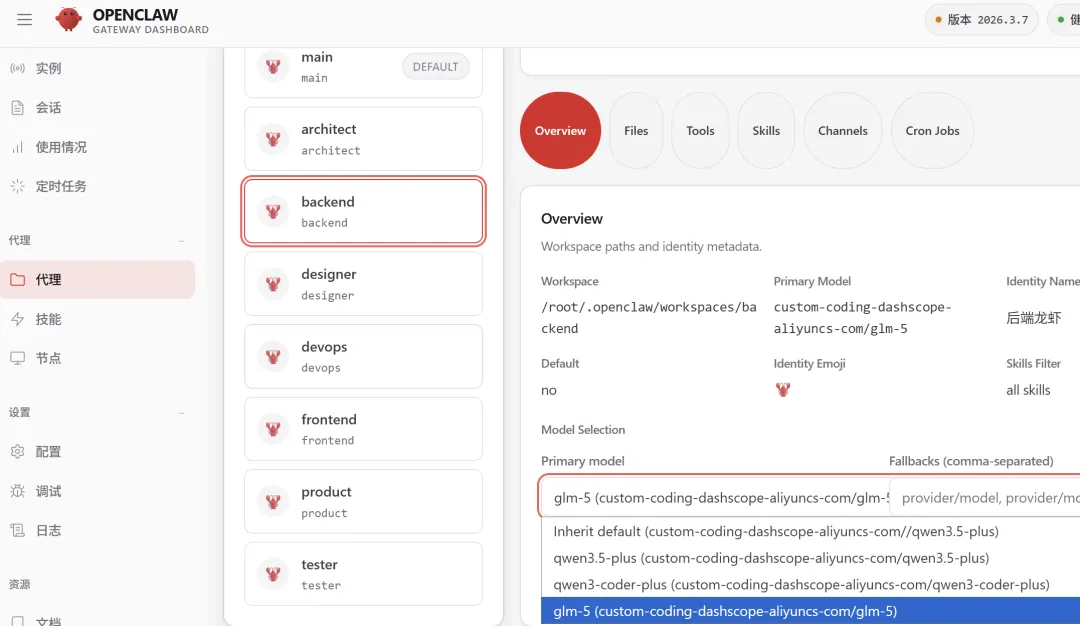Open 日志 via its scroll icon
This screenshot has height=626, width=1080.
coord(17,530)
